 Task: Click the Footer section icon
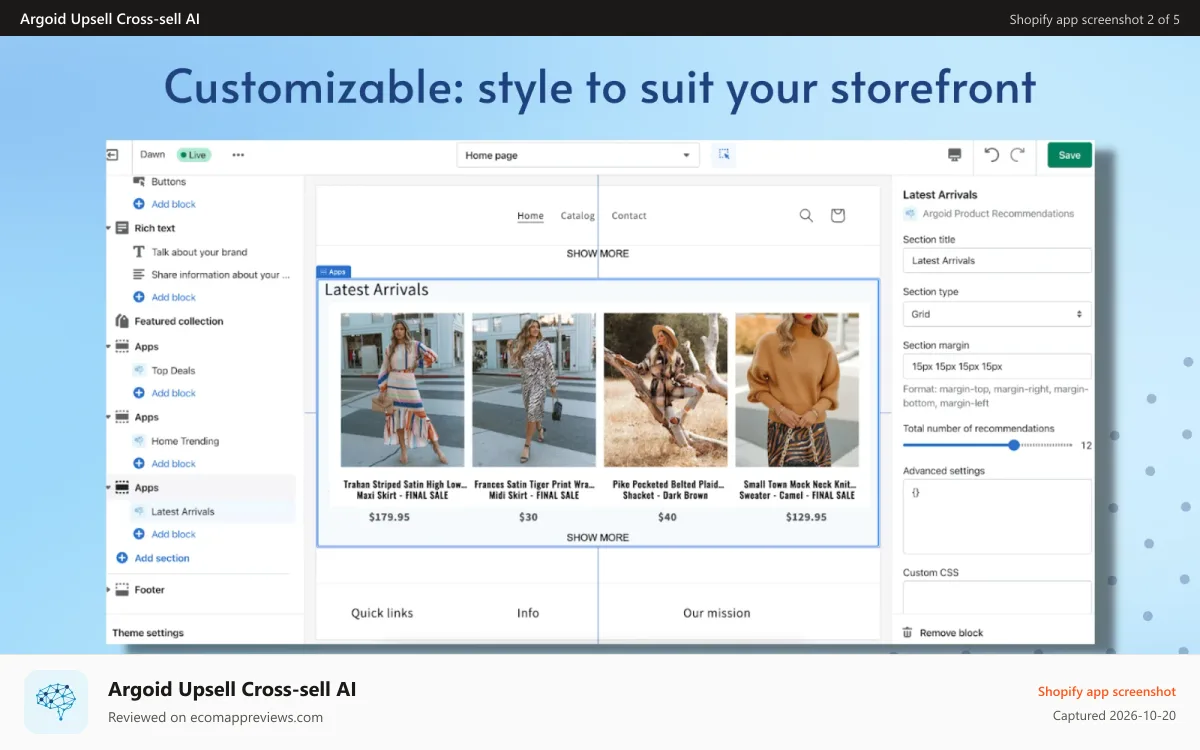pyautogui.click(x=122, y=589)
